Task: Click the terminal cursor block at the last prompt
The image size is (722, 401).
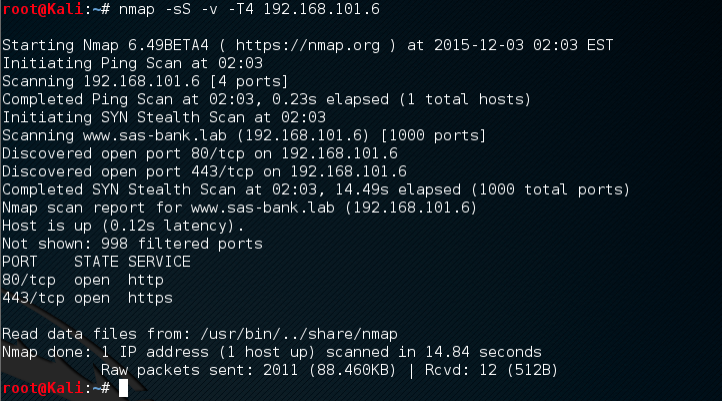Action: click(123, 388)
